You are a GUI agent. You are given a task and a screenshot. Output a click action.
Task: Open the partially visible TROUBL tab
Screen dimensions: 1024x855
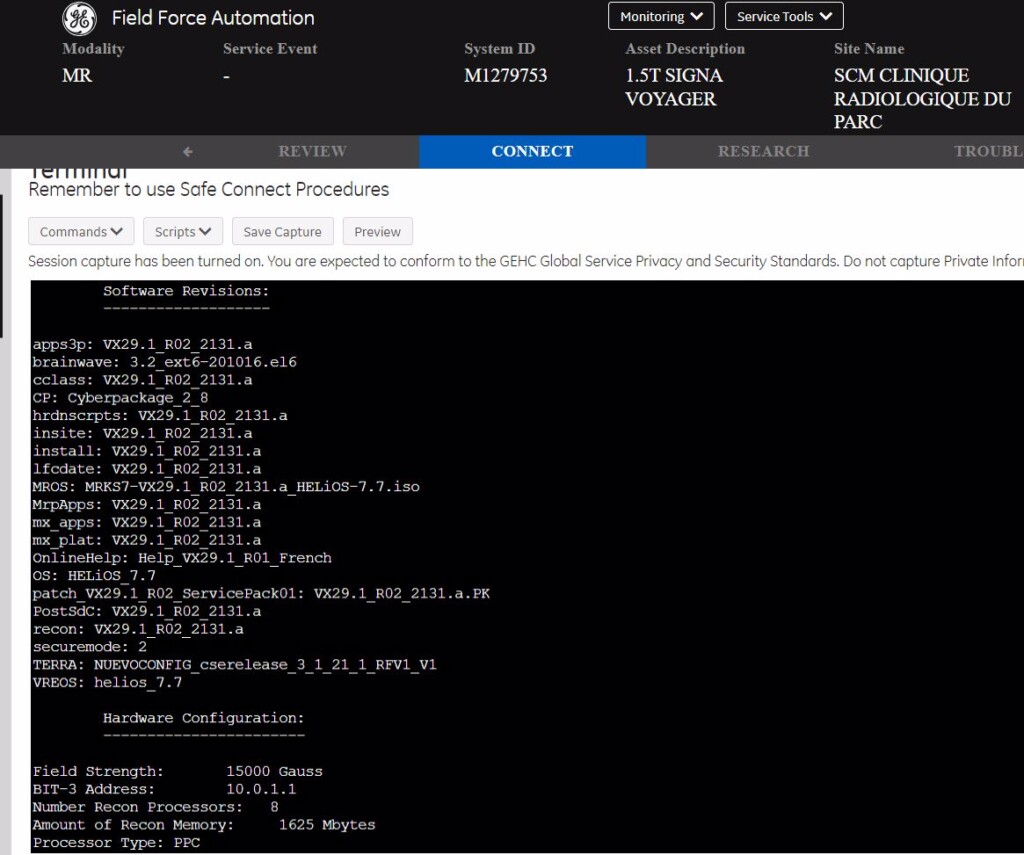coord(987,152)
